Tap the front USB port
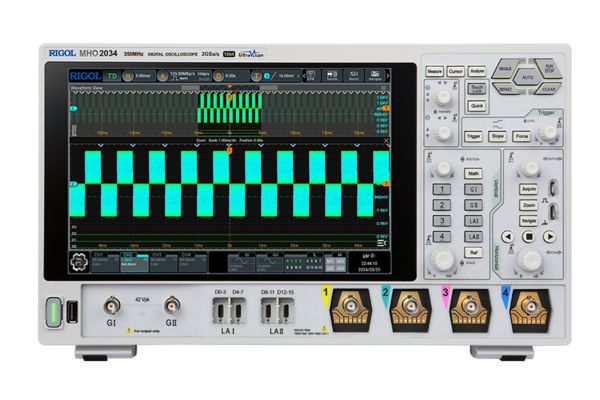Image resolution: width=600 pixels, height=400 pixels. coord(72,312)
